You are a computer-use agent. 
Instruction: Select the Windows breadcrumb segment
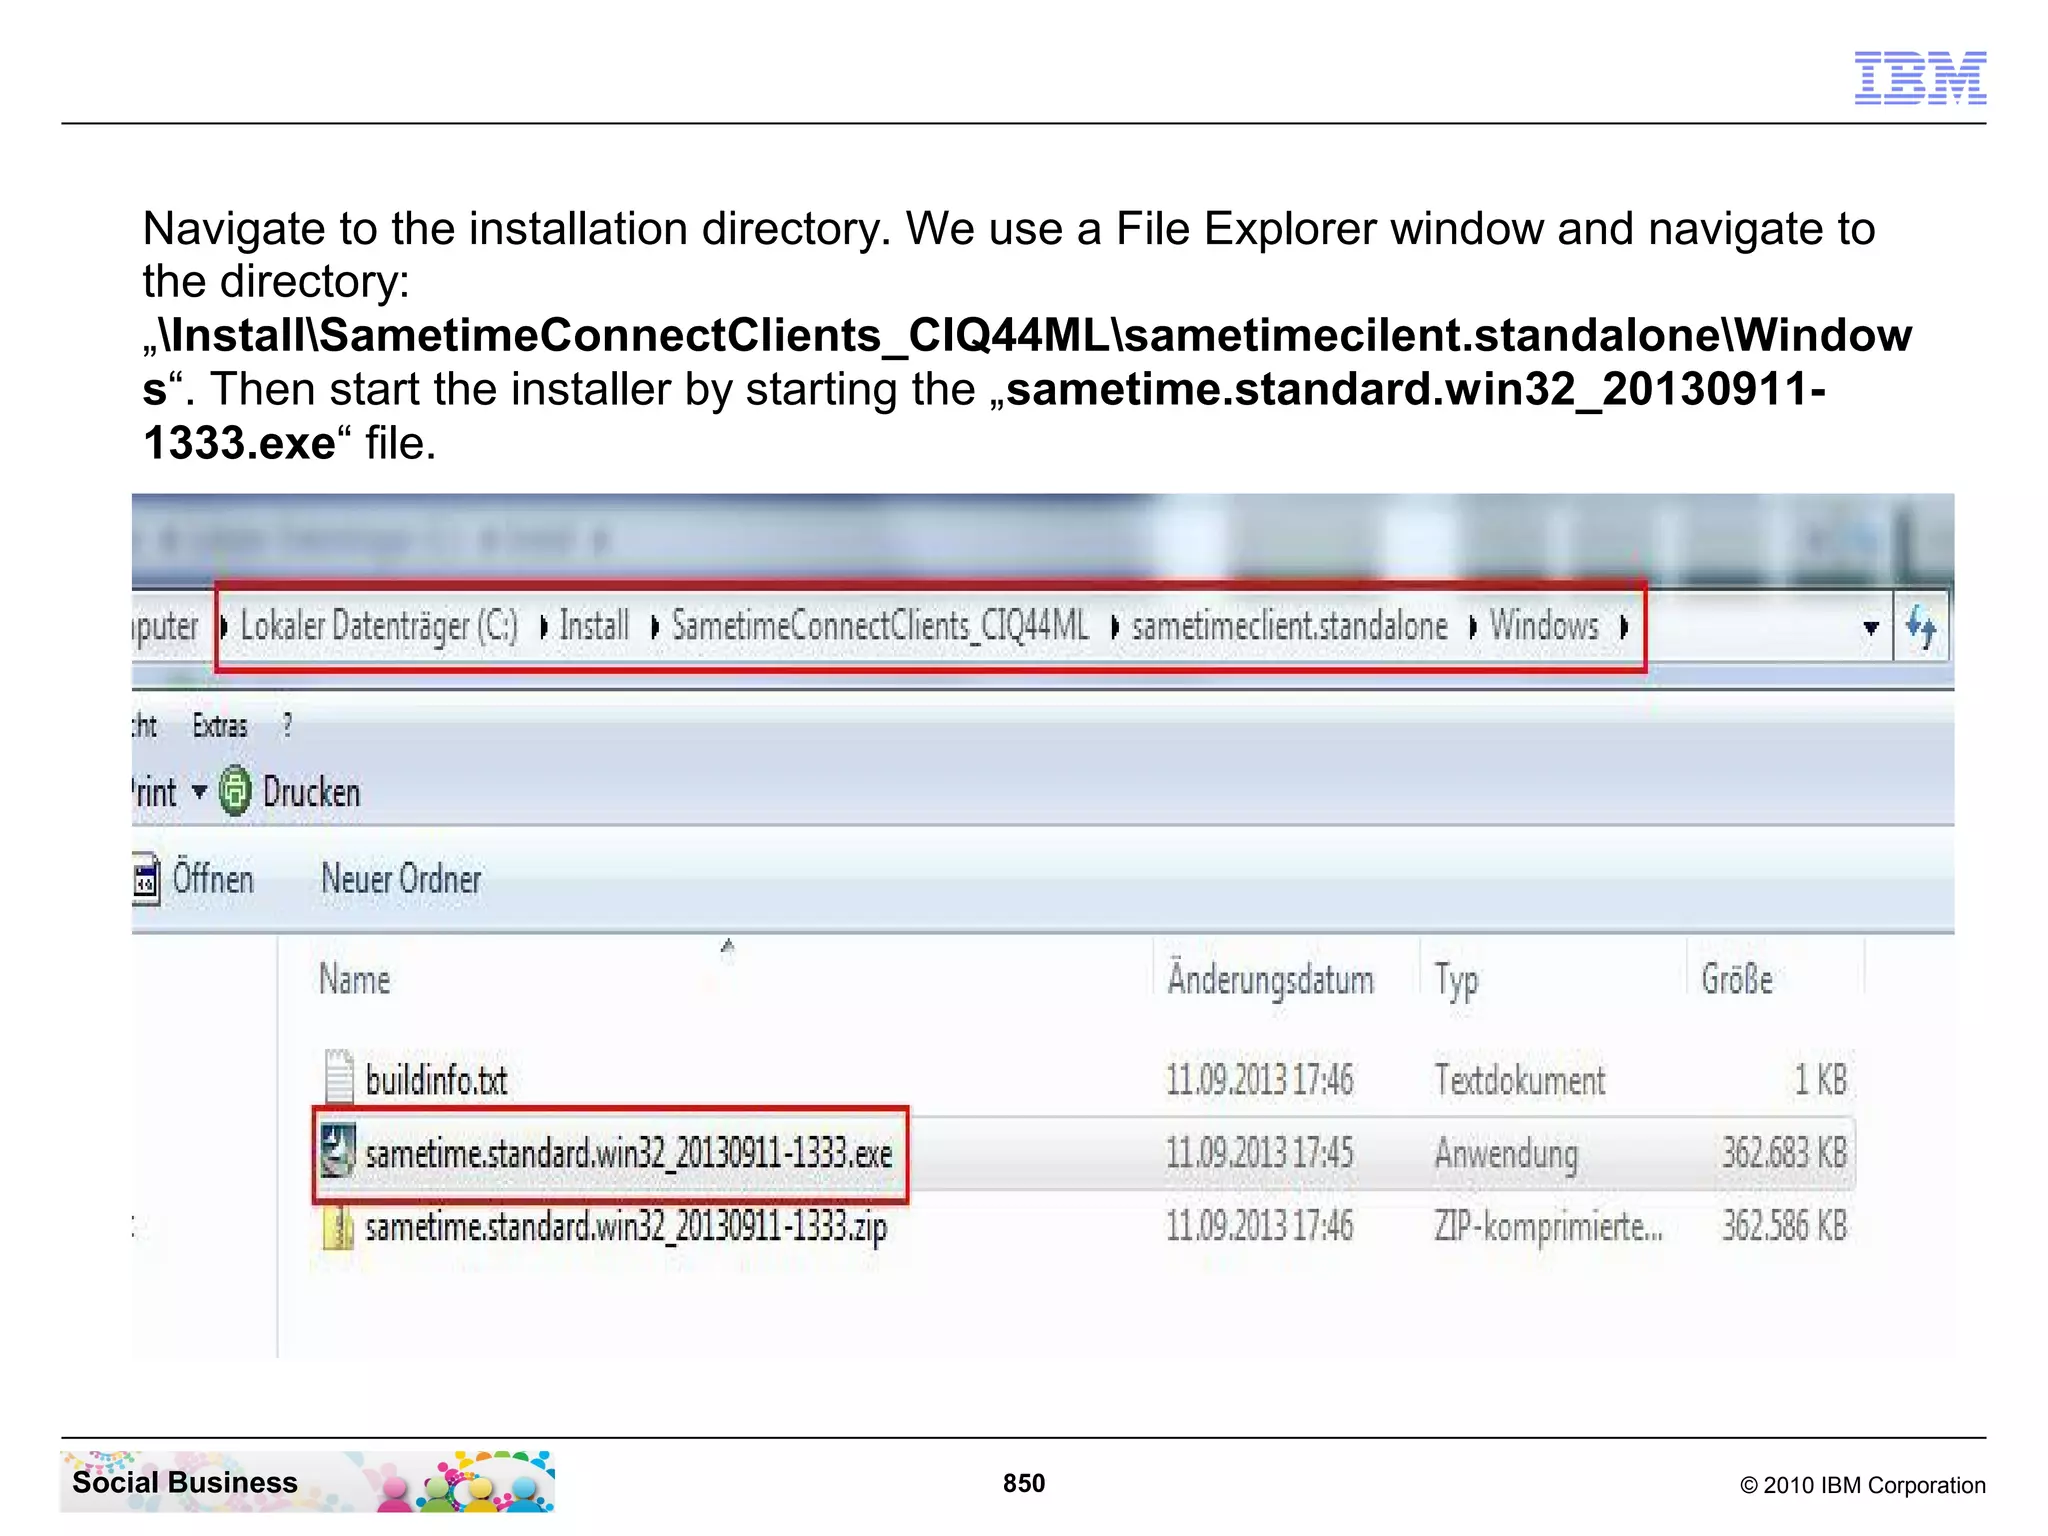[x=1544, y=626]
